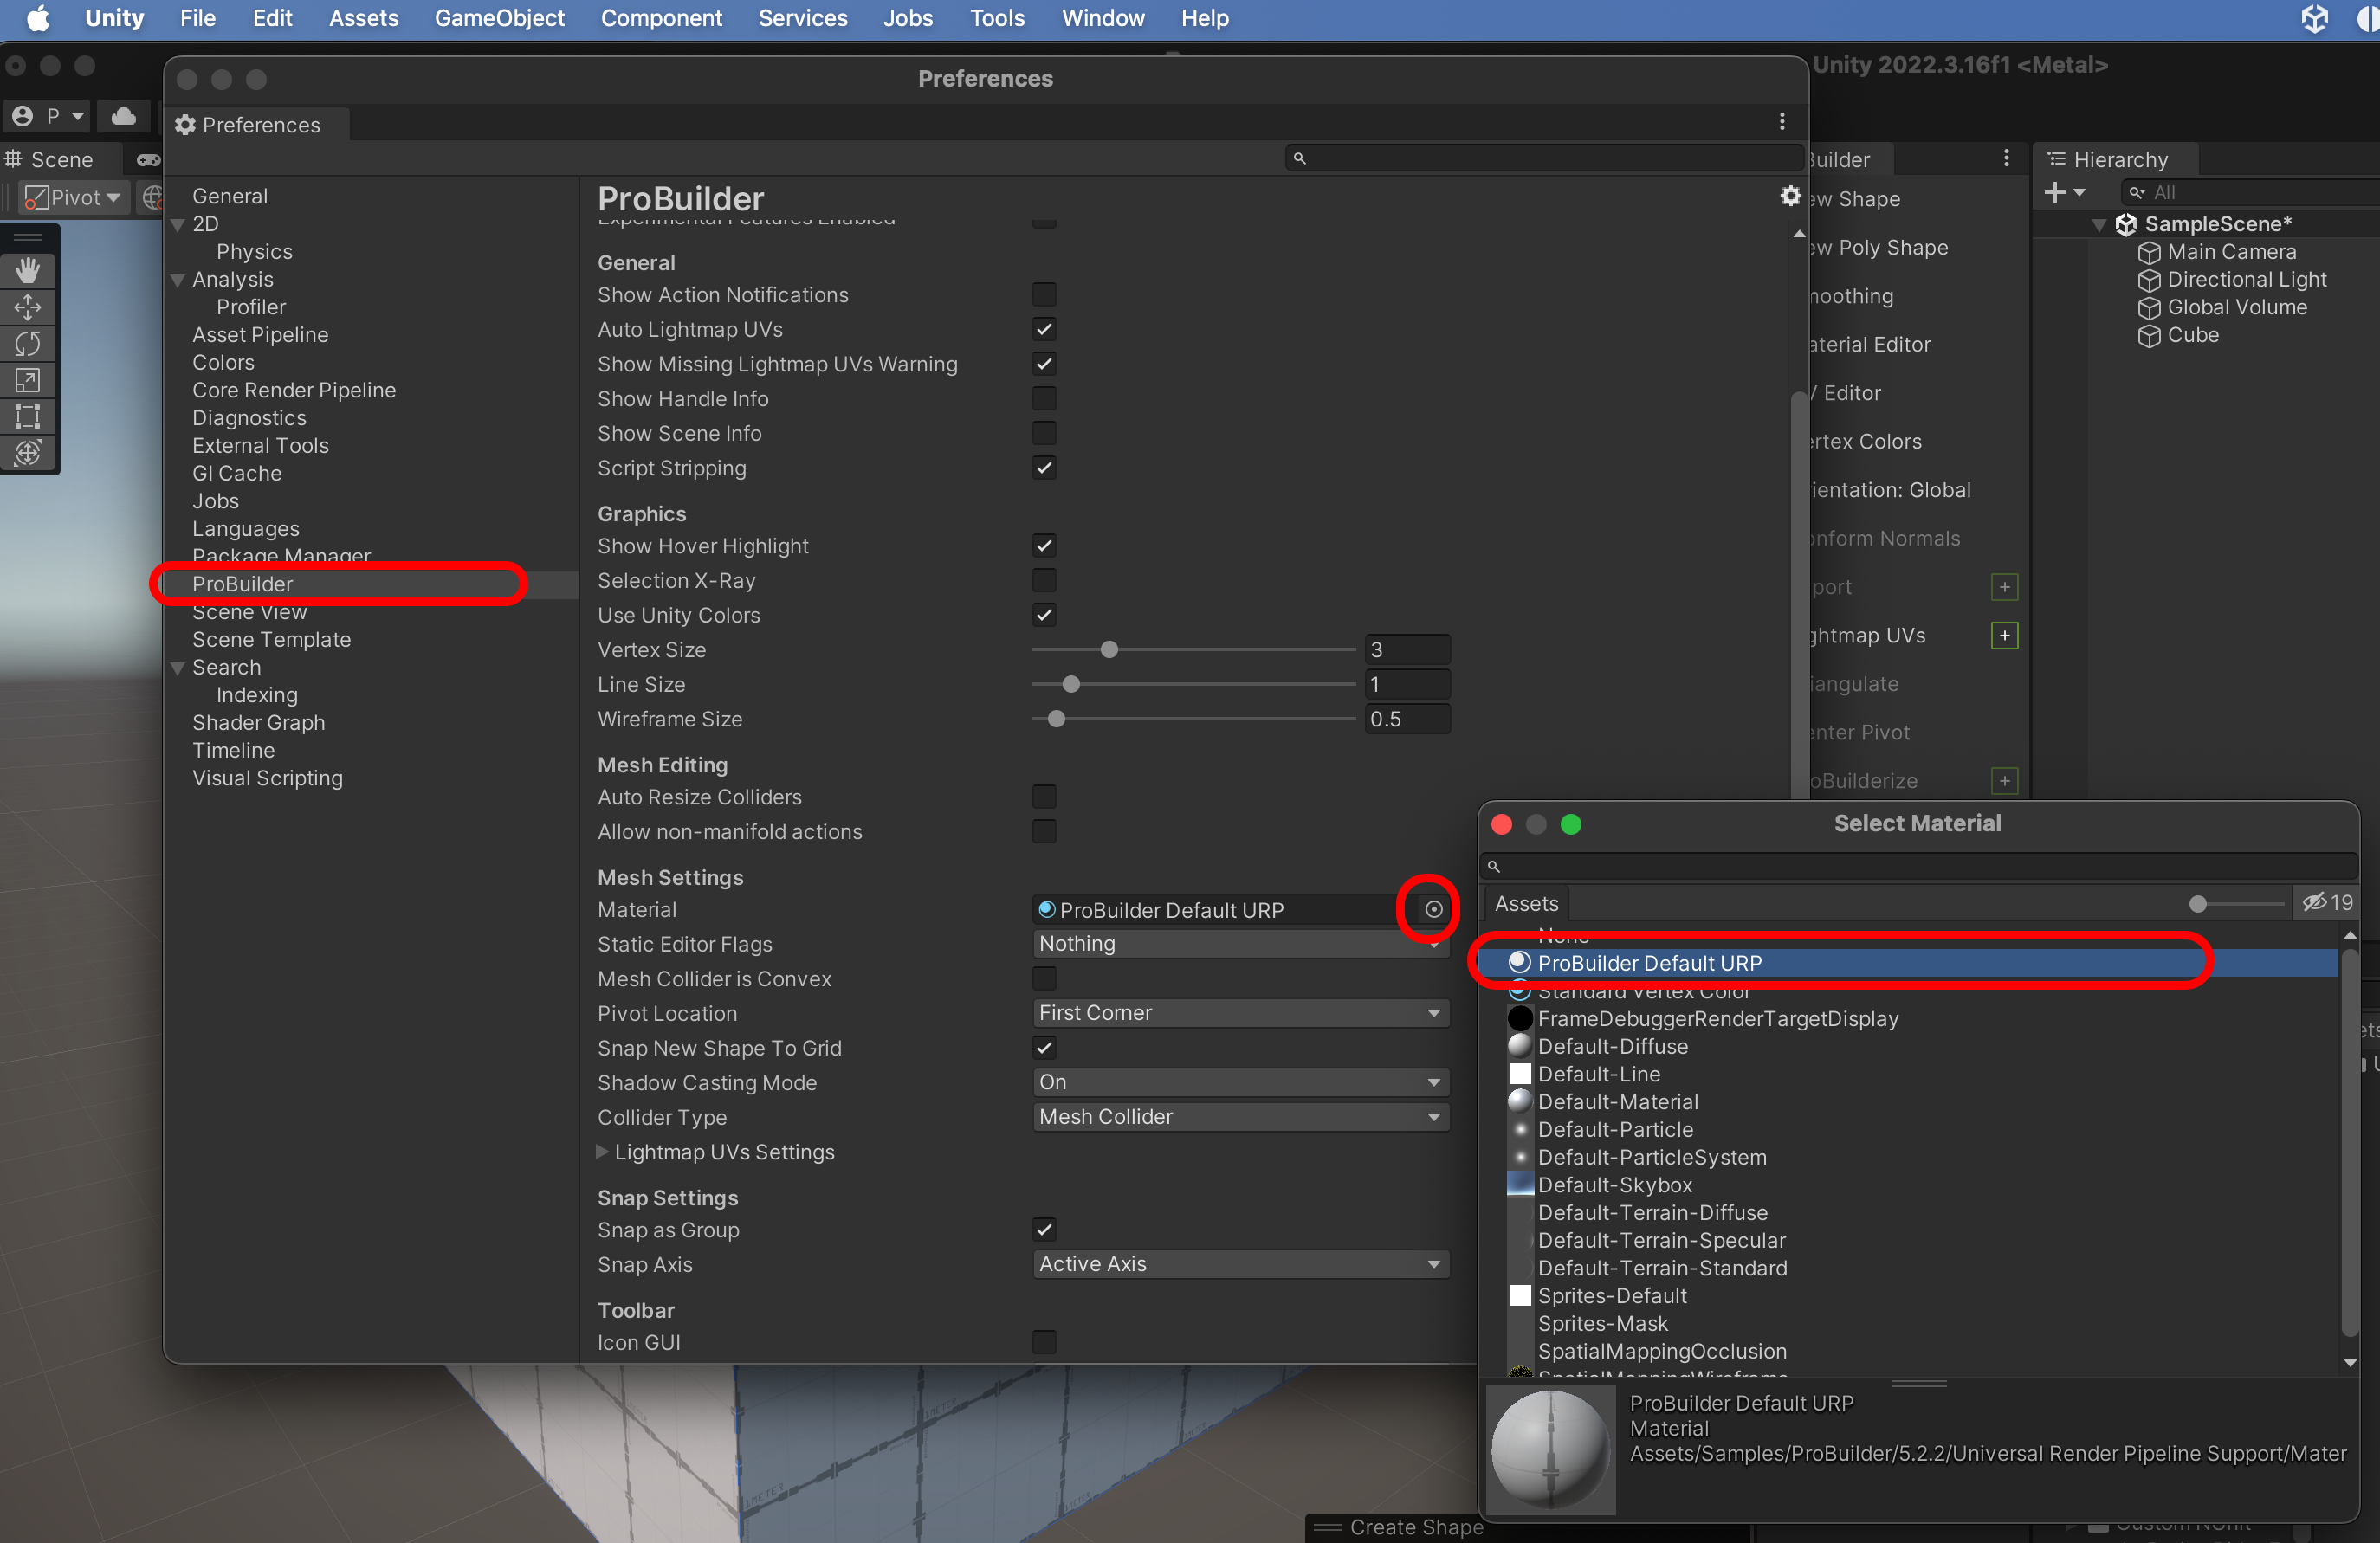2380x1543 pixels.
Task: Click the Material object picker circle
Action: click(x=1433, y=909)
